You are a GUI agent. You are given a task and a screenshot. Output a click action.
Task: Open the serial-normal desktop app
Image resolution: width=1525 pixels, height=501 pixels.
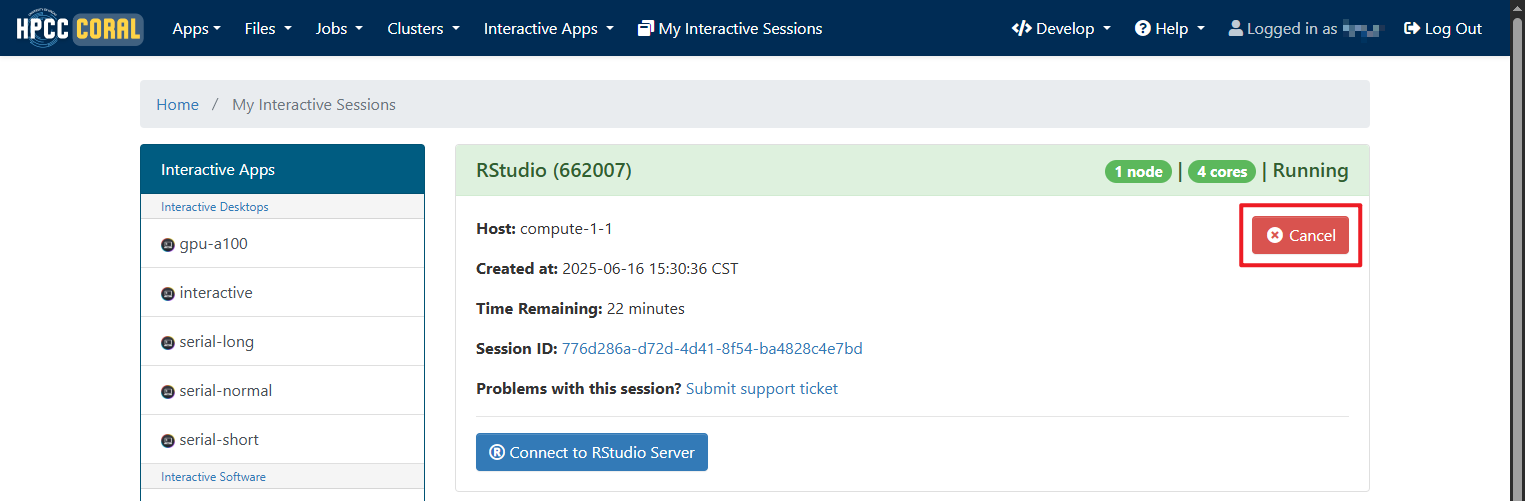tap(282, 390)
